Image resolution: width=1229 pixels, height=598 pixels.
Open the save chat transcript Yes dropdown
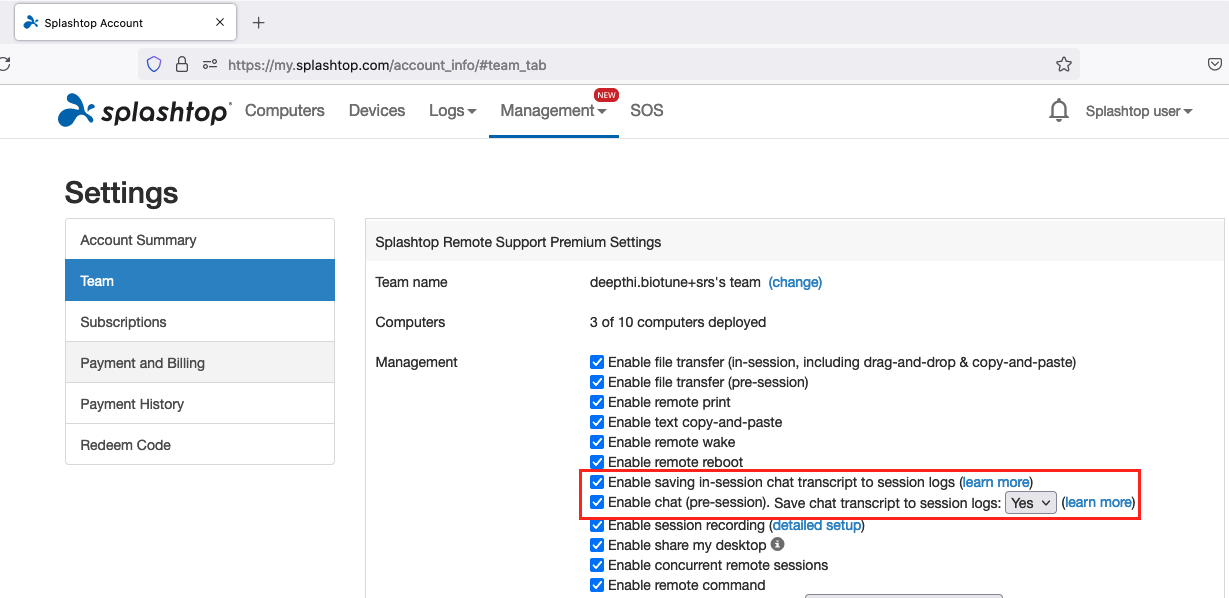point(1030,503)
